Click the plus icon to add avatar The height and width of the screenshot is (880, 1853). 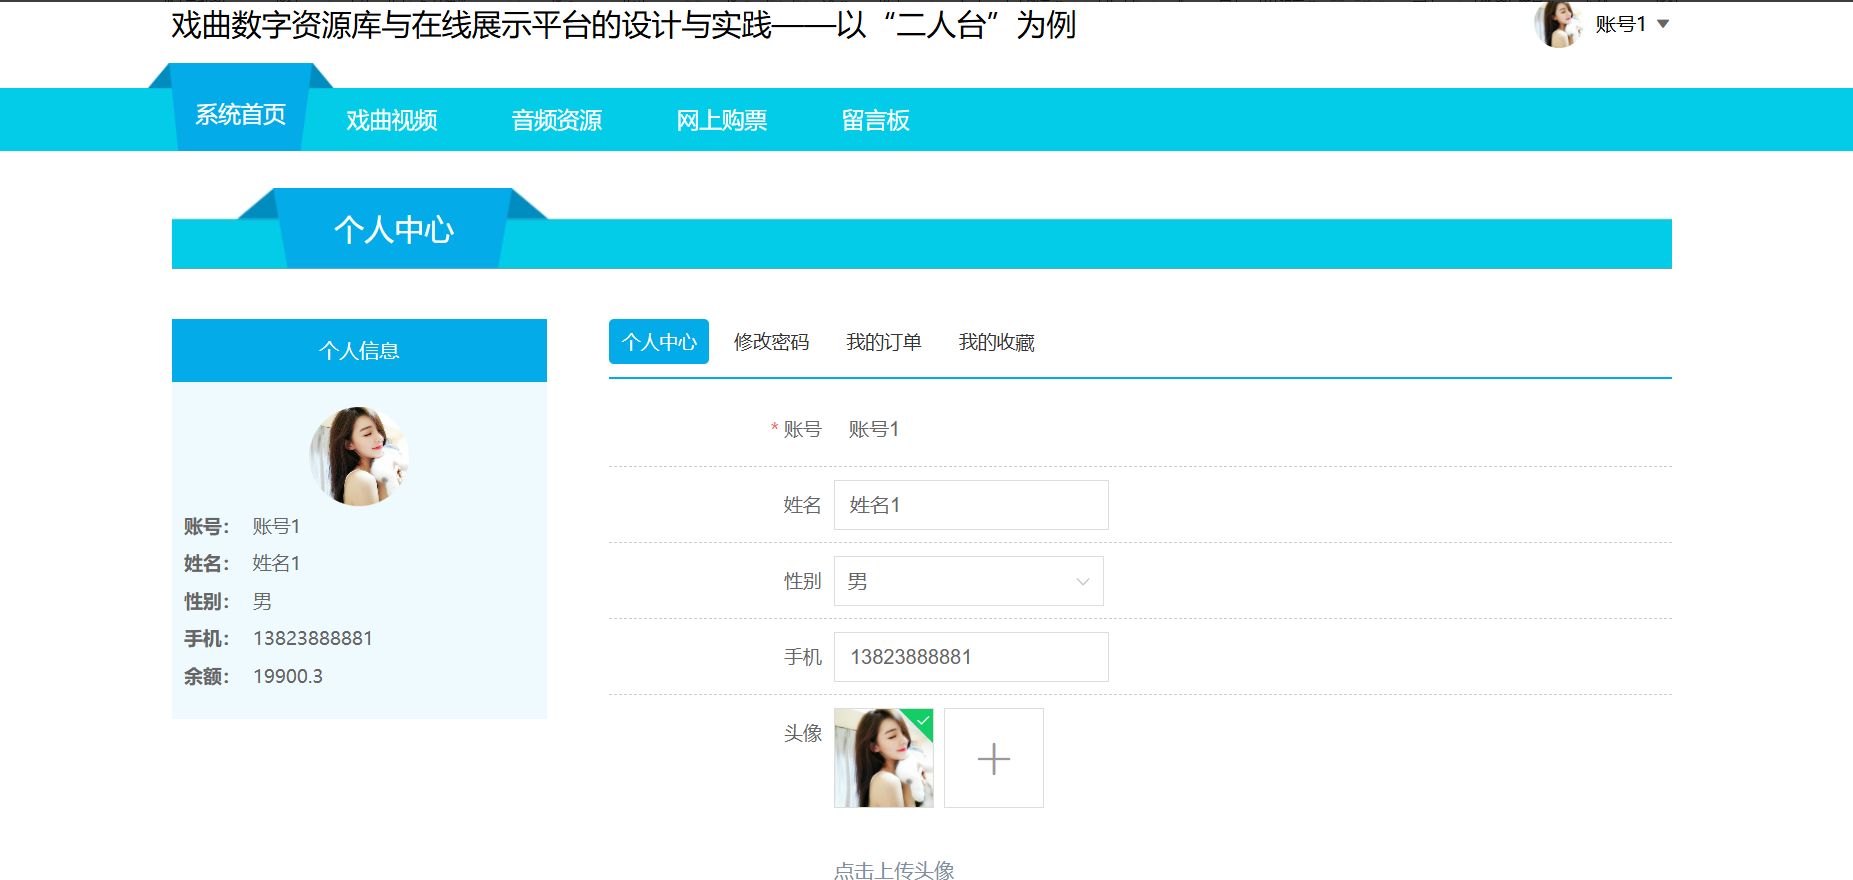pos(994,758)
